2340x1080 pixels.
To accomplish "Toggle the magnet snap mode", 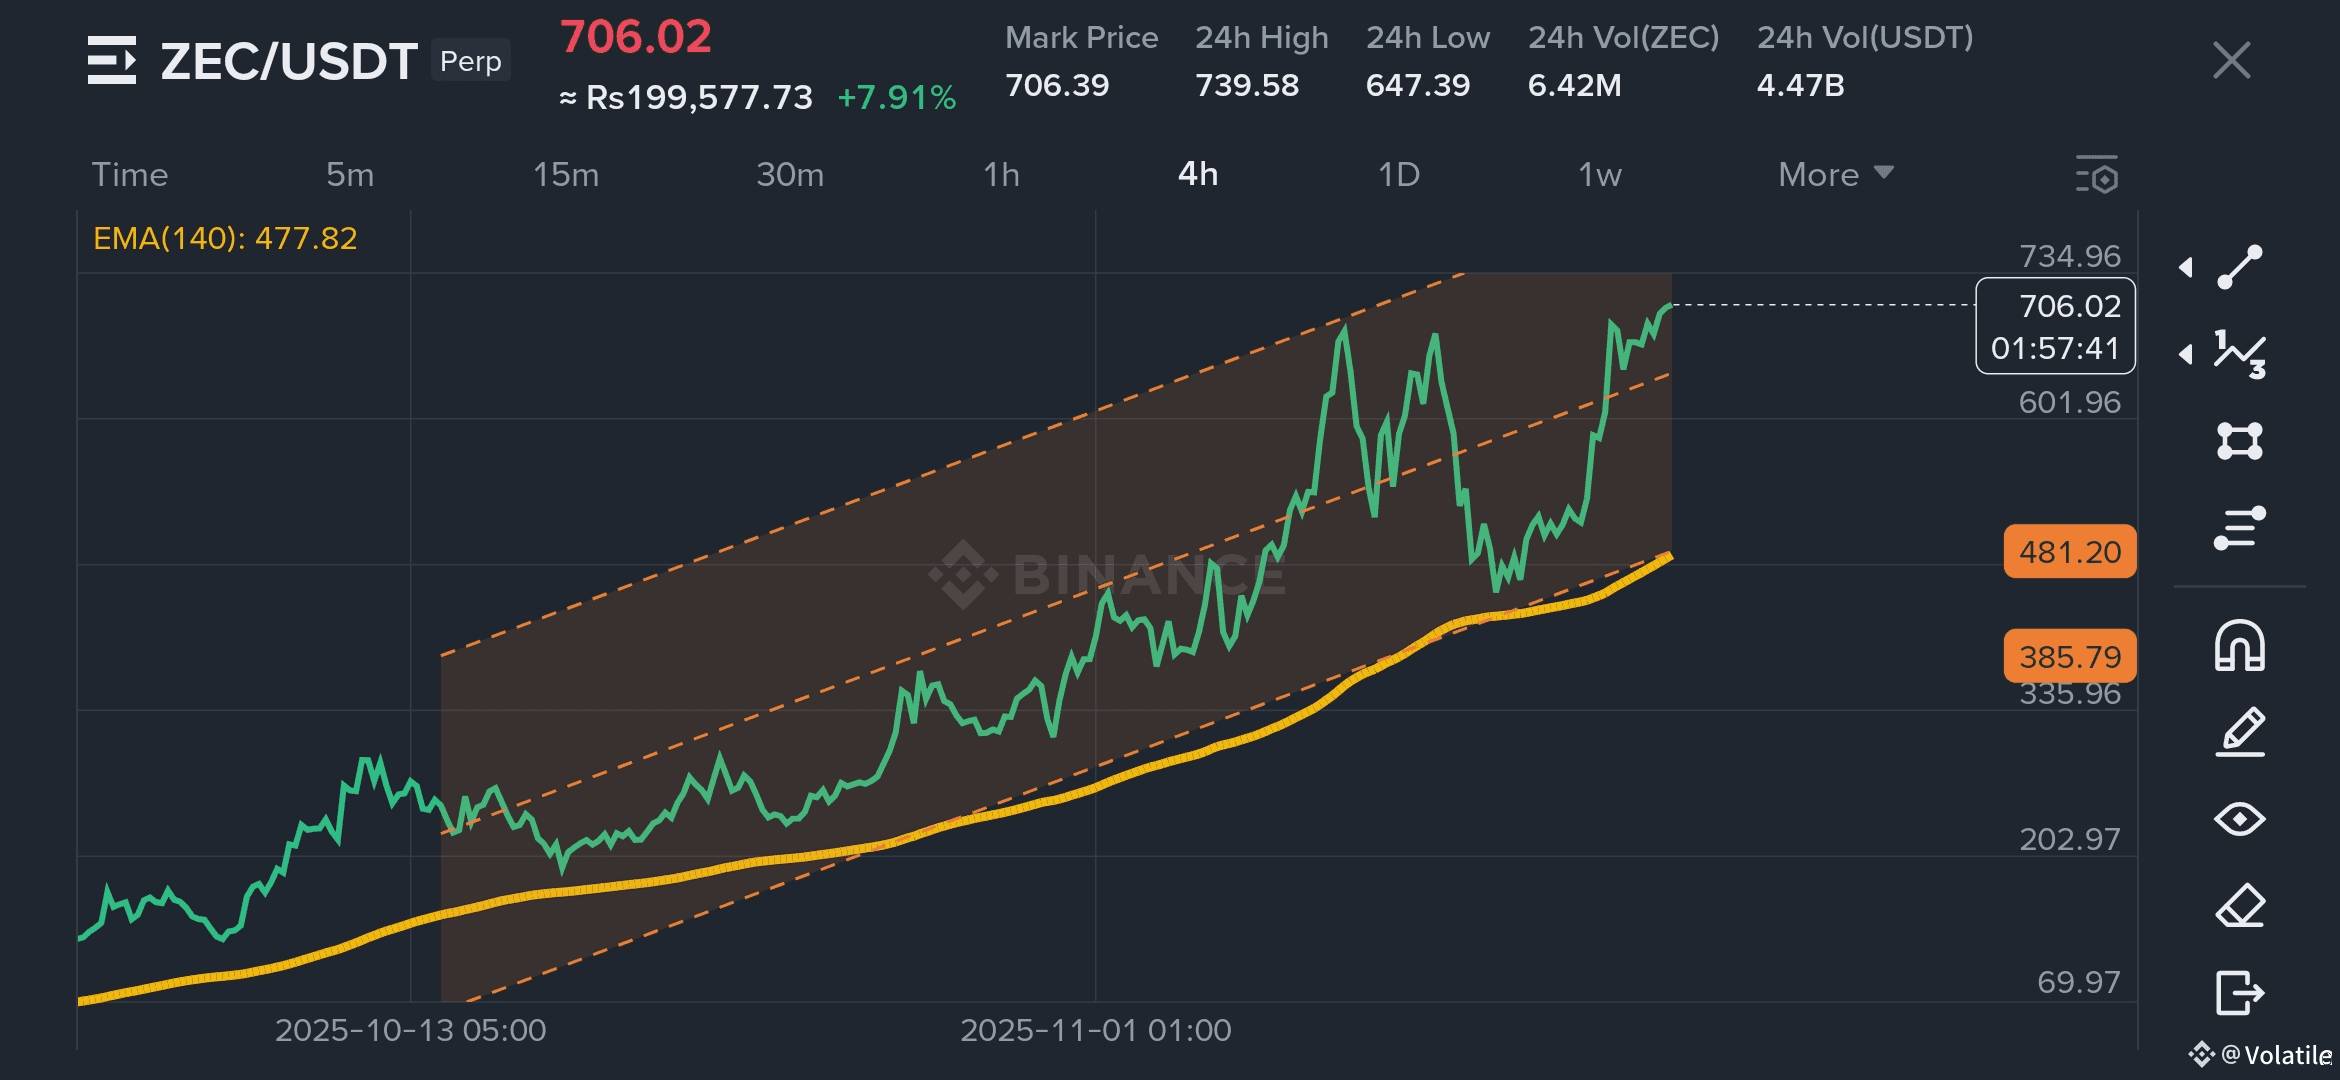I will pos(2240,646).
